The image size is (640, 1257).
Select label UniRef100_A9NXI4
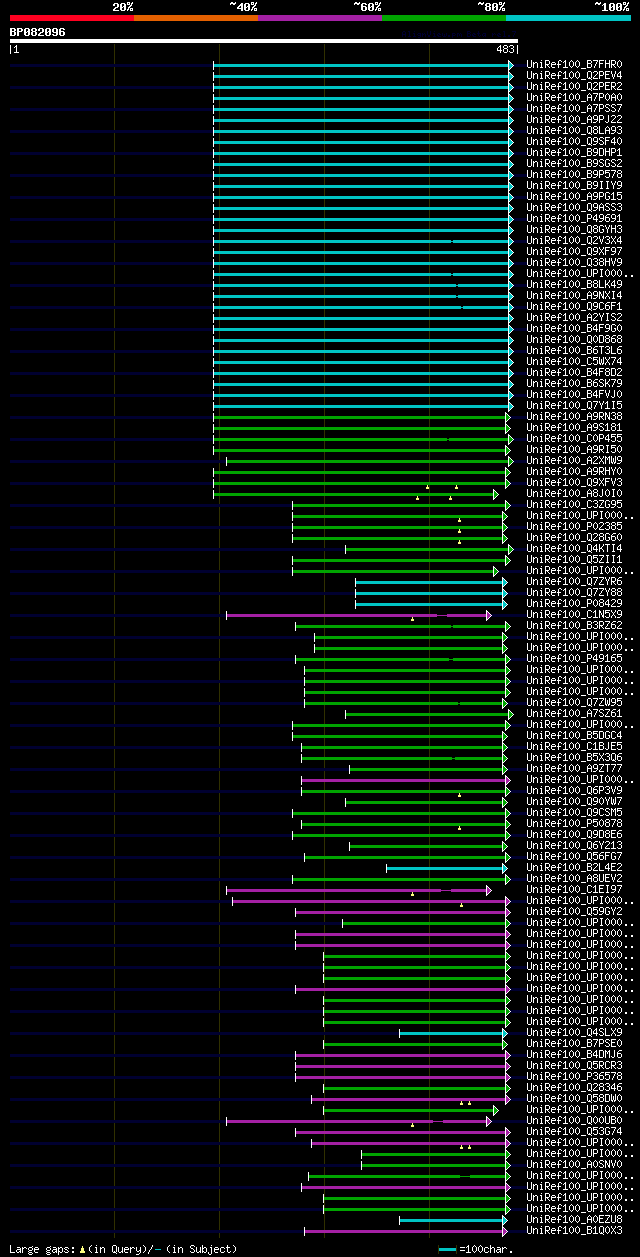point(574,295)
